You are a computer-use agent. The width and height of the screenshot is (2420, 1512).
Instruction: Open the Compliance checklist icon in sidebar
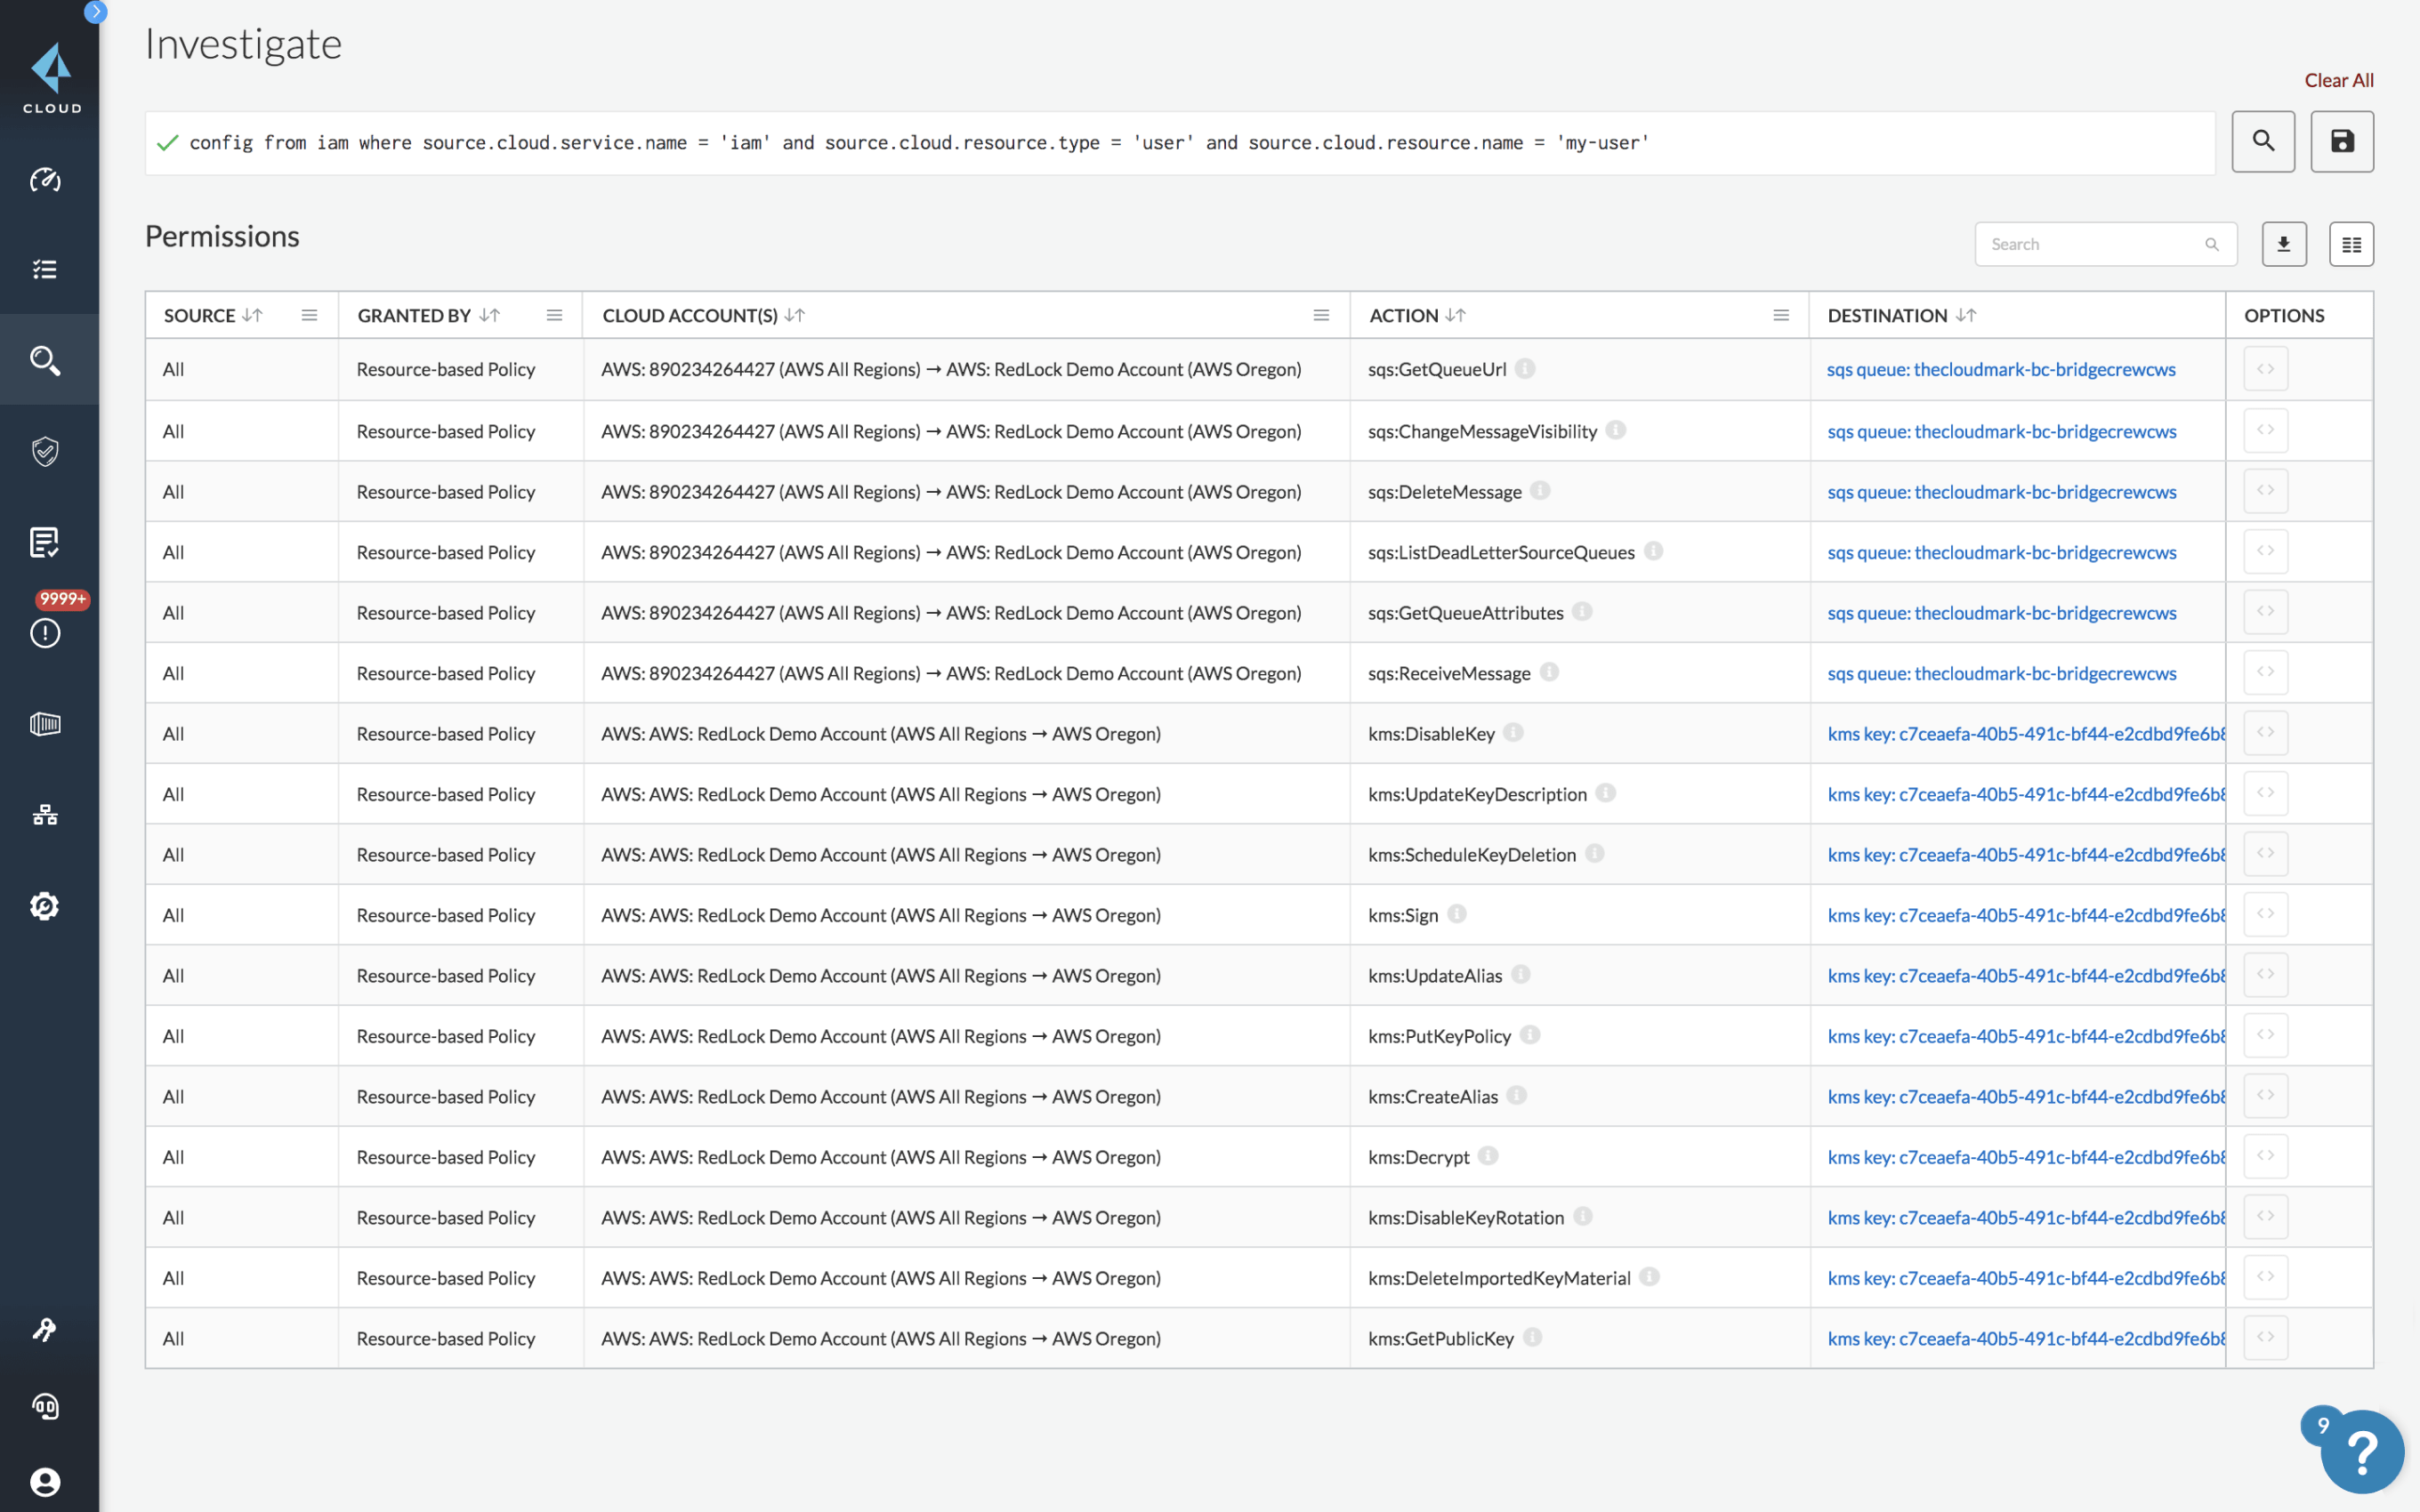tap(45, 542)
